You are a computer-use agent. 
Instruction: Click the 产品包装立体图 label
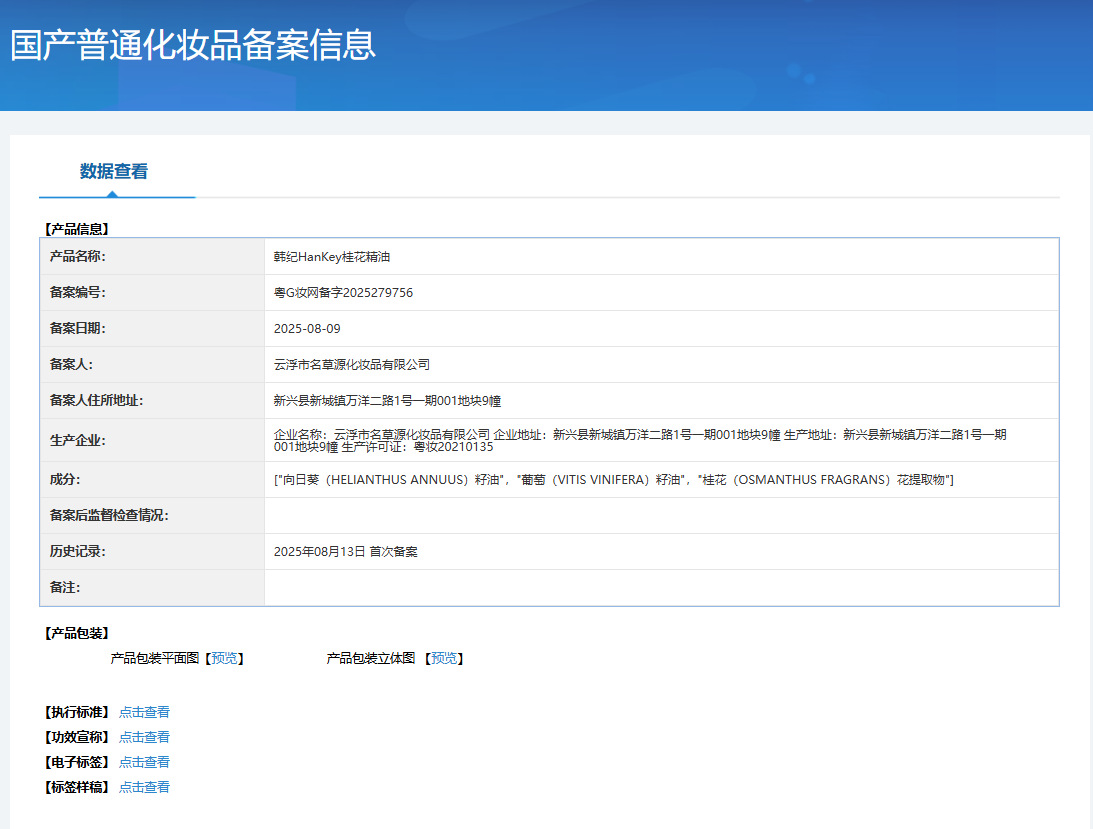point(371,658)
